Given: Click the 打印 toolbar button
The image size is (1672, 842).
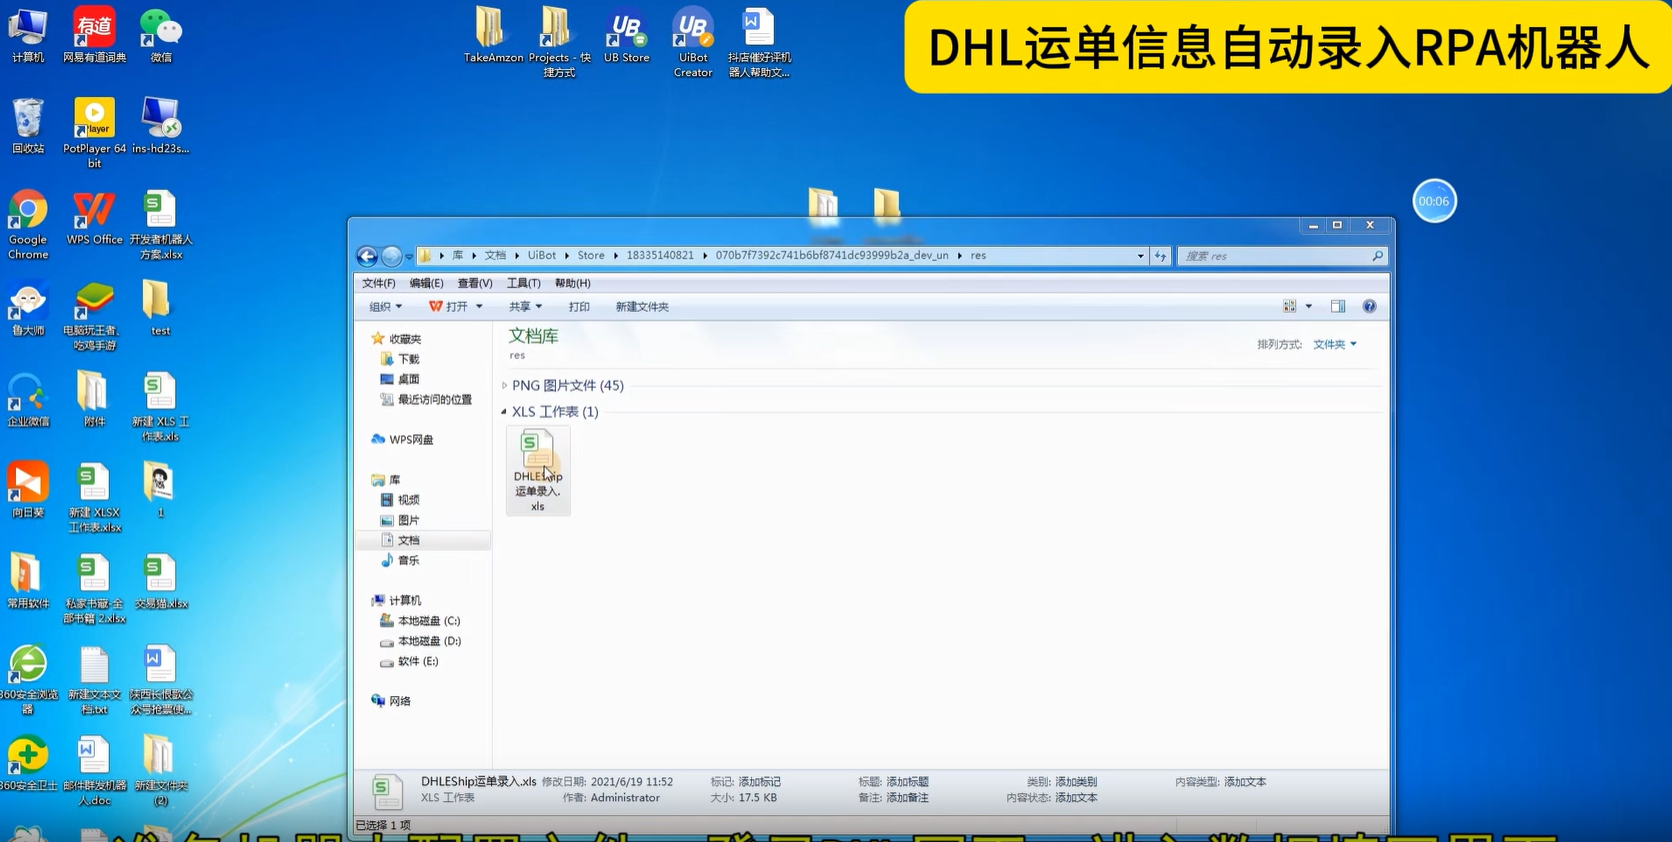Looking at the screenshot, I should coord(579,307).
